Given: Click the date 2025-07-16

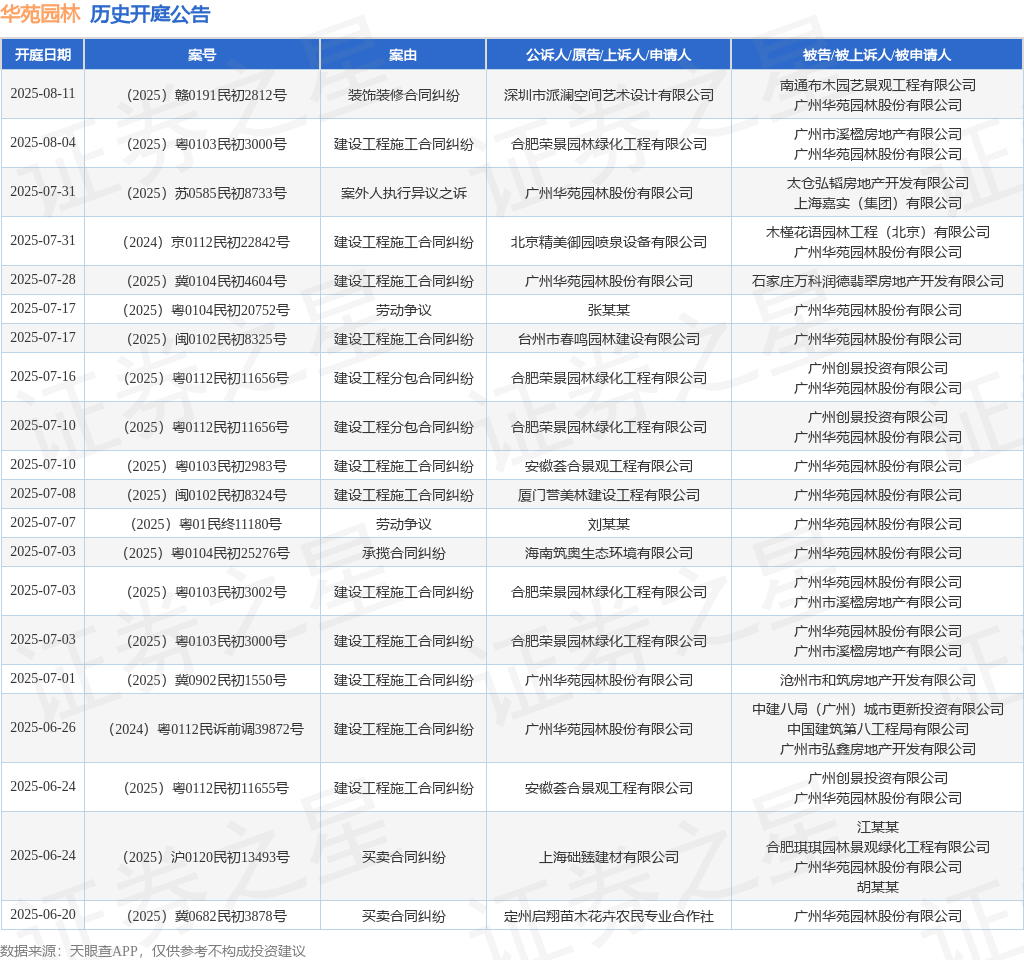Looking at the screenshot, I should point(43,377).
